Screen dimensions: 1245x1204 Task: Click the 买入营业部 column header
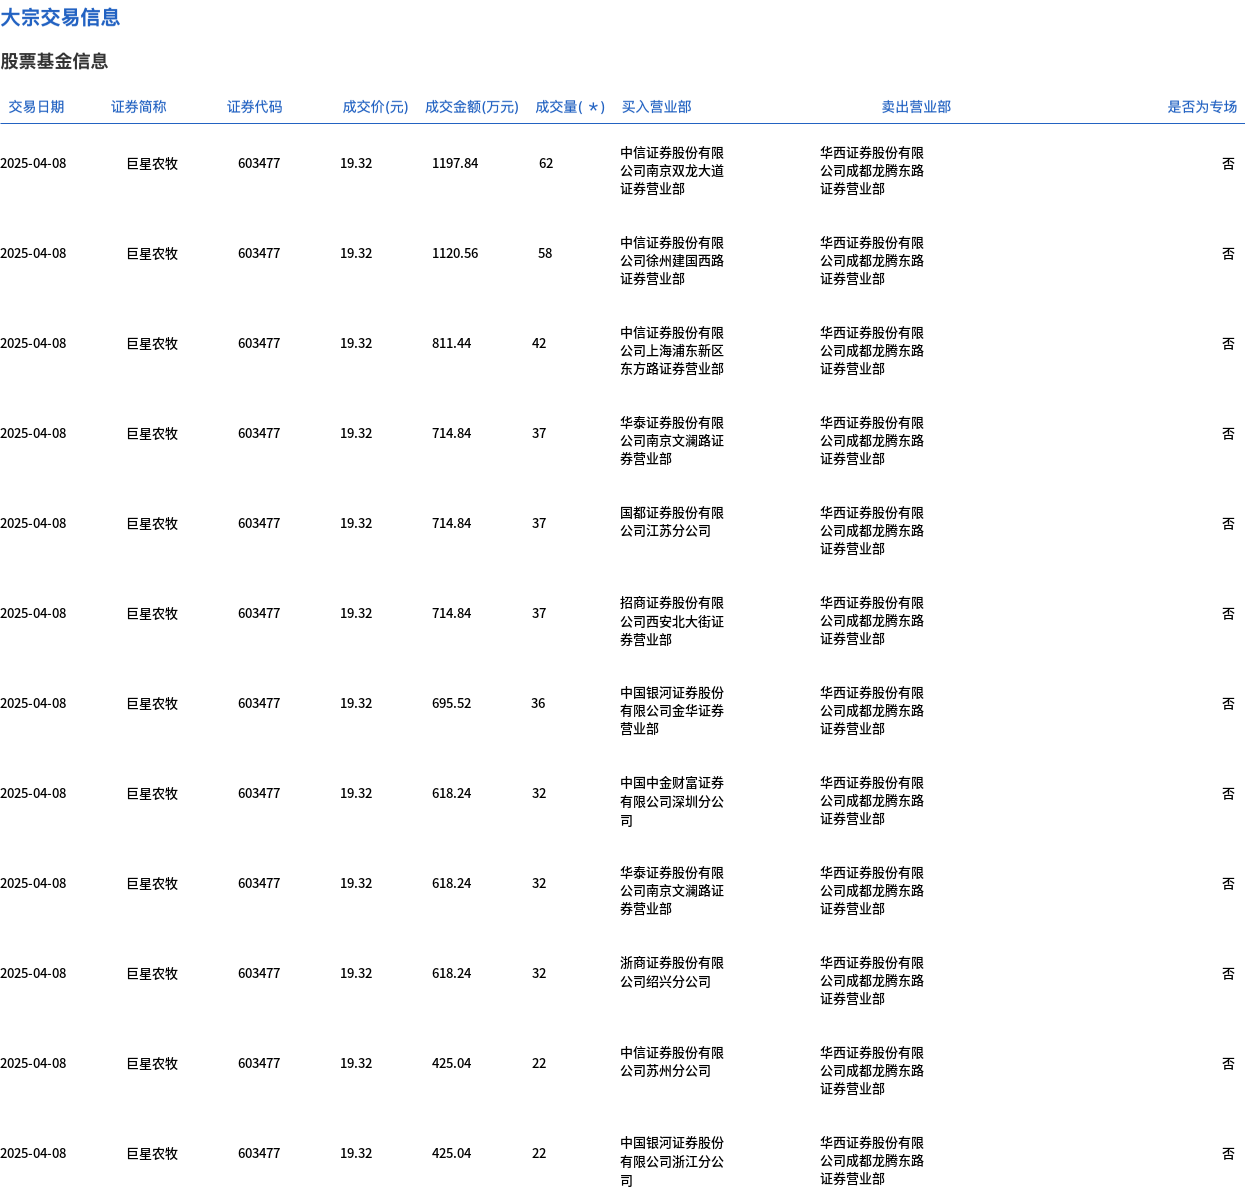[656, 107]
